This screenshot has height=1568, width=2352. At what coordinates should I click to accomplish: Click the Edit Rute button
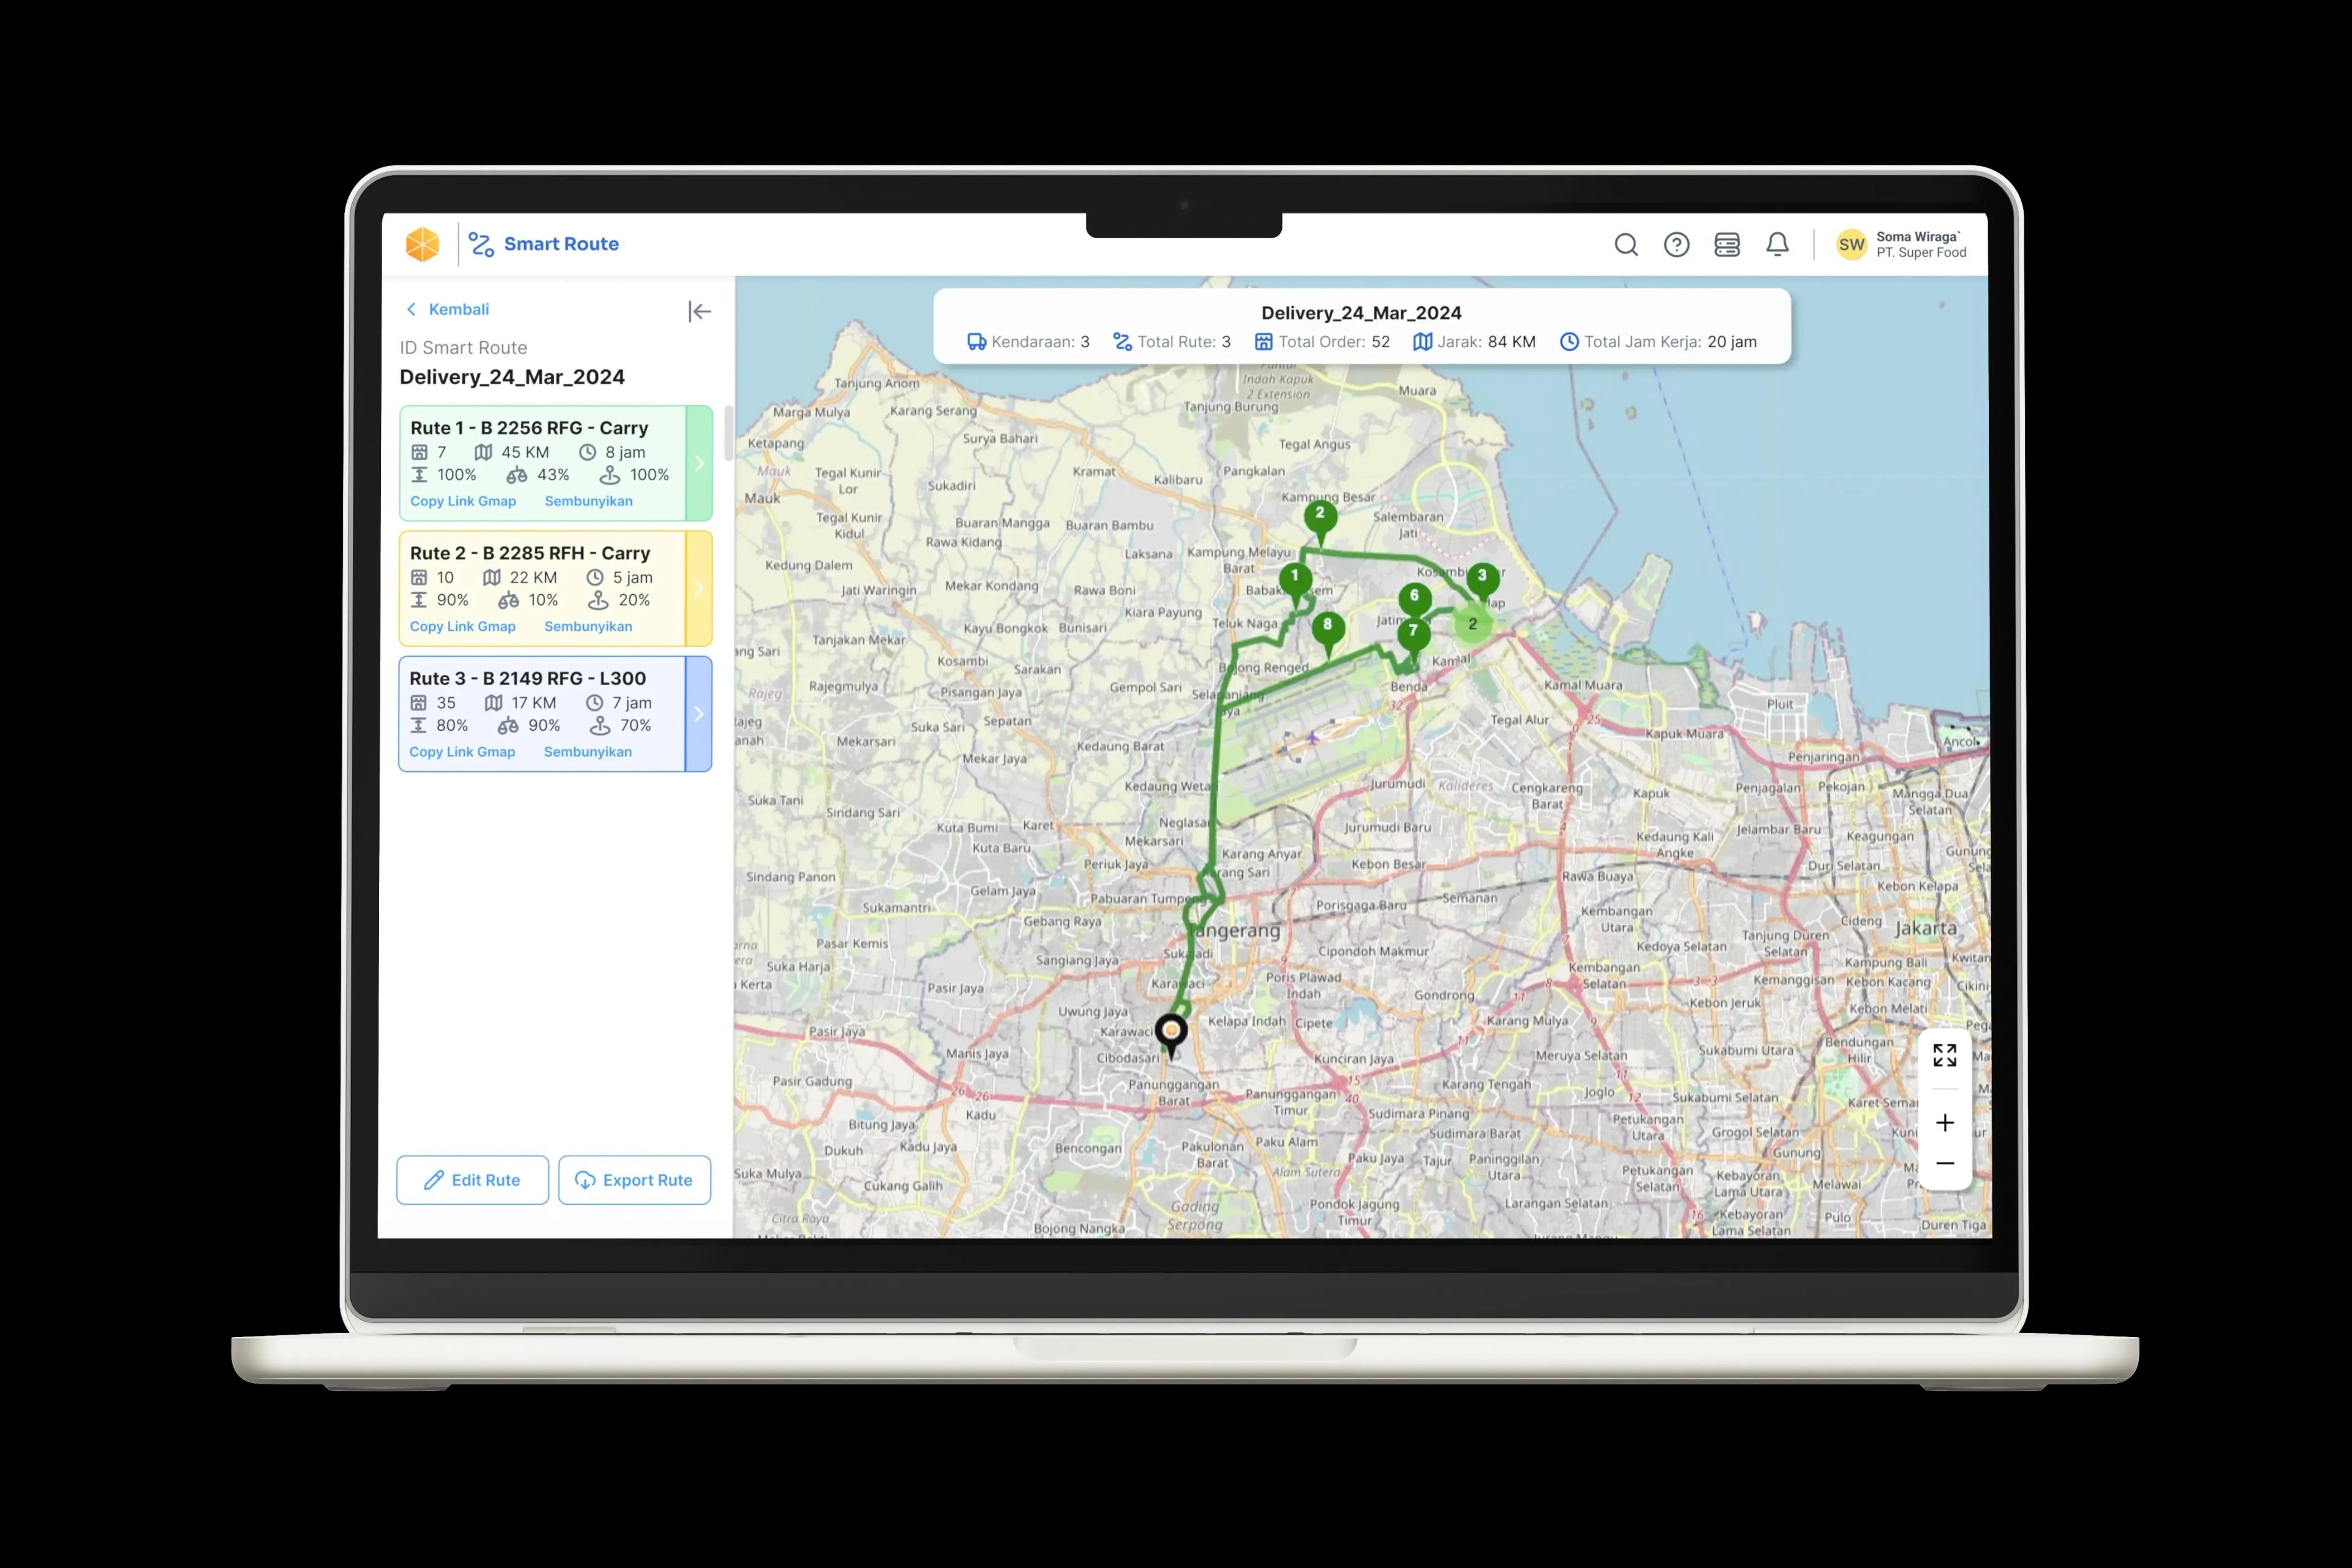(472, 1180)
